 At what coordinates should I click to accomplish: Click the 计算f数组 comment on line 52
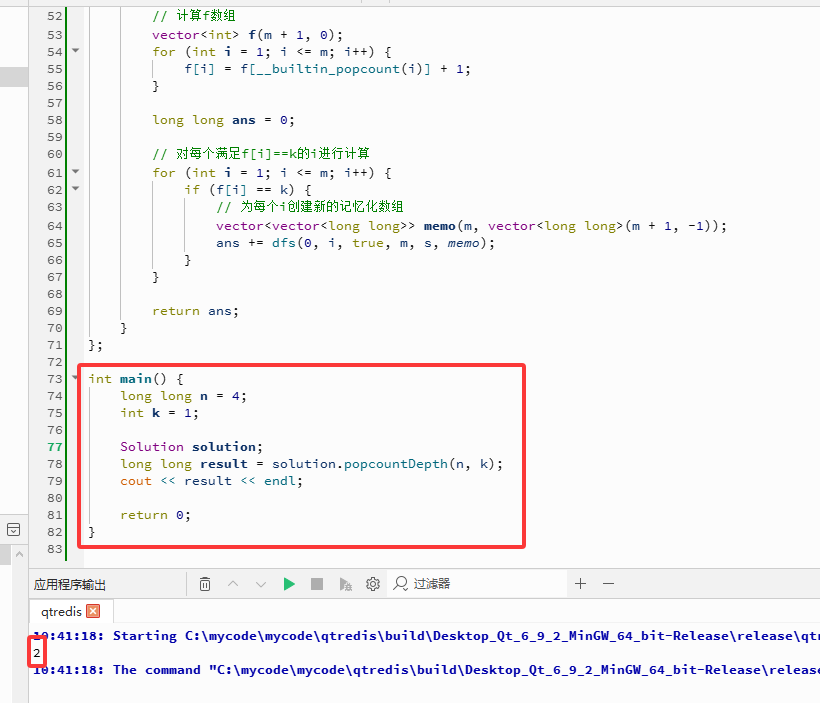click(x=193, y=16)
